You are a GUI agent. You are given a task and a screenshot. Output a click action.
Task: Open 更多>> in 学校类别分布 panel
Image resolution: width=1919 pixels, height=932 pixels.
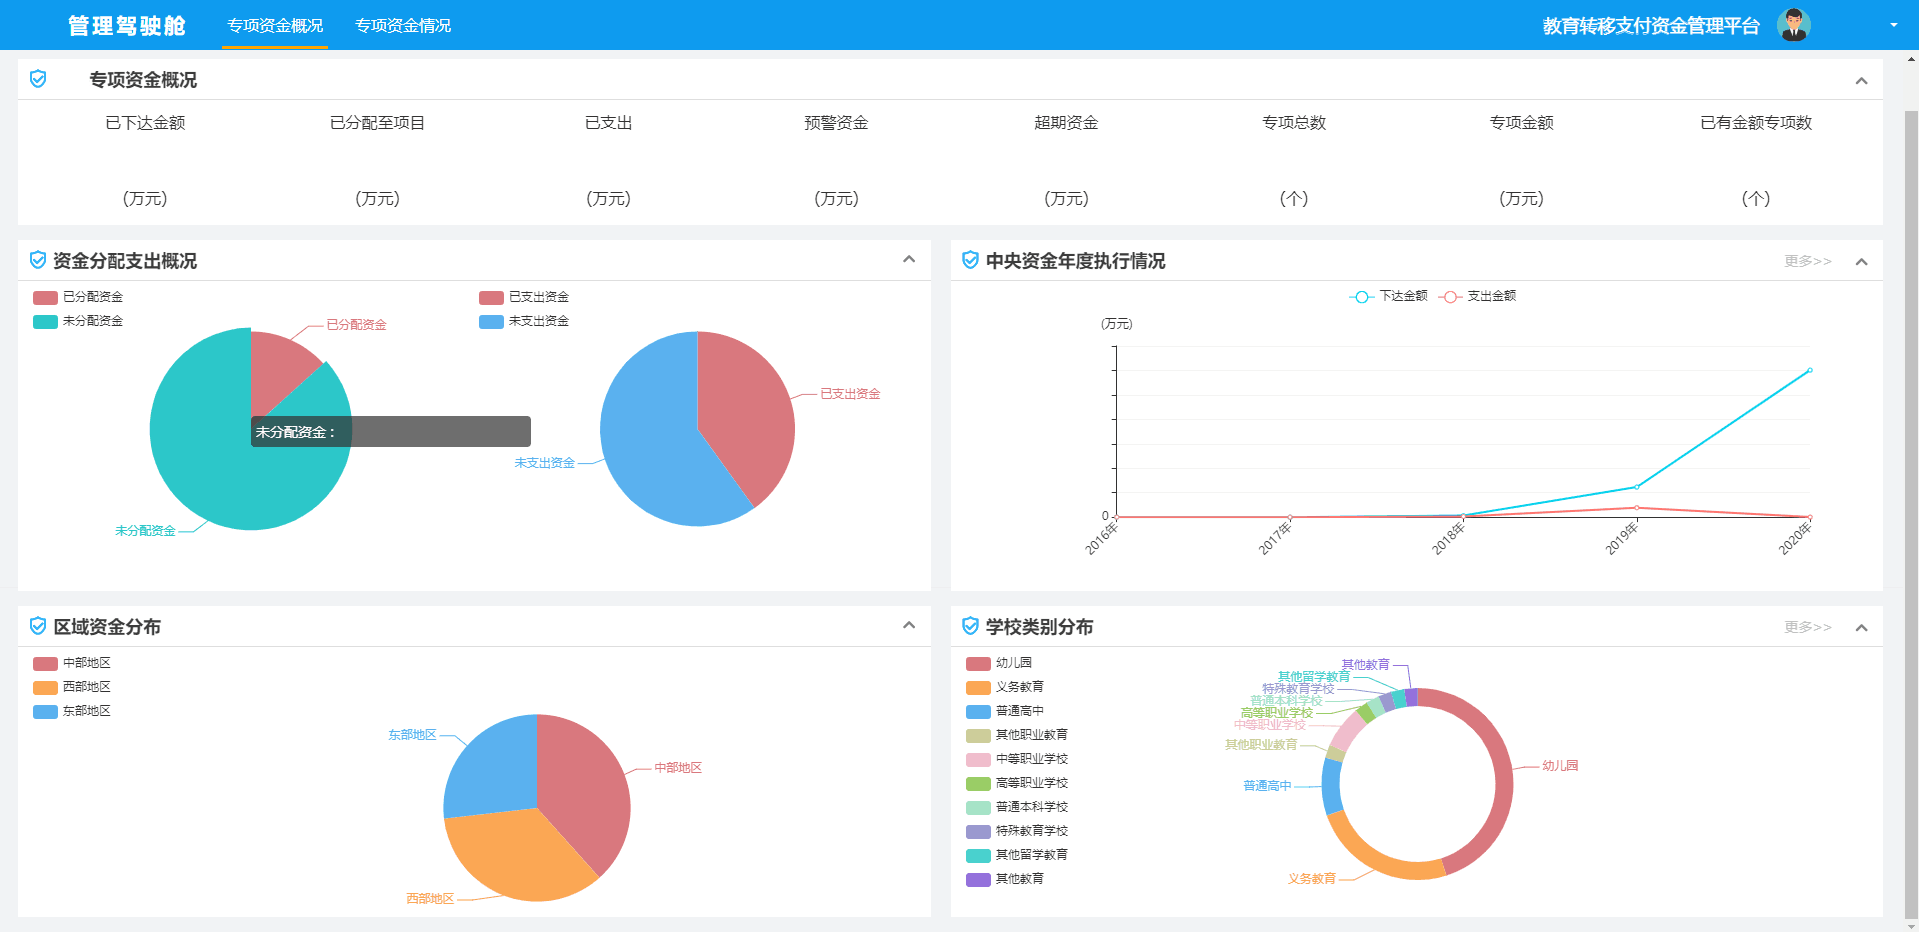pyautogui.click(x=1808, y=627)
